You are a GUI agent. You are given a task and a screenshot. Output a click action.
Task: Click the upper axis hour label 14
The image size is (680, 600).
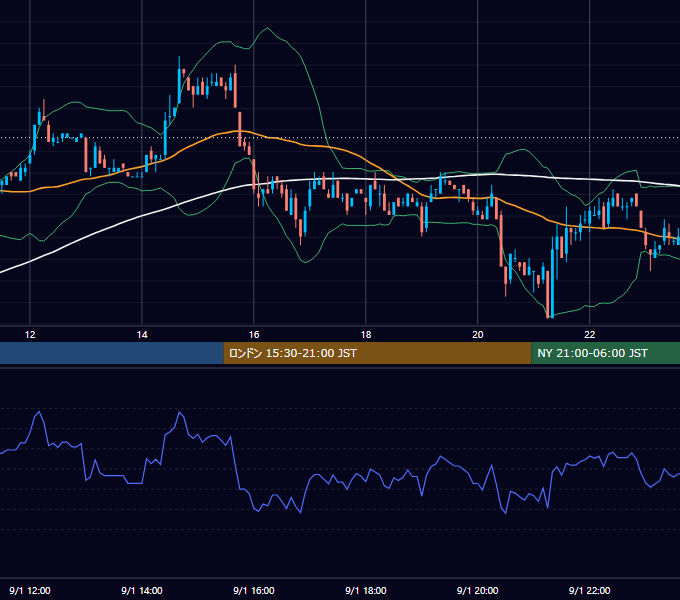[142, 335]
